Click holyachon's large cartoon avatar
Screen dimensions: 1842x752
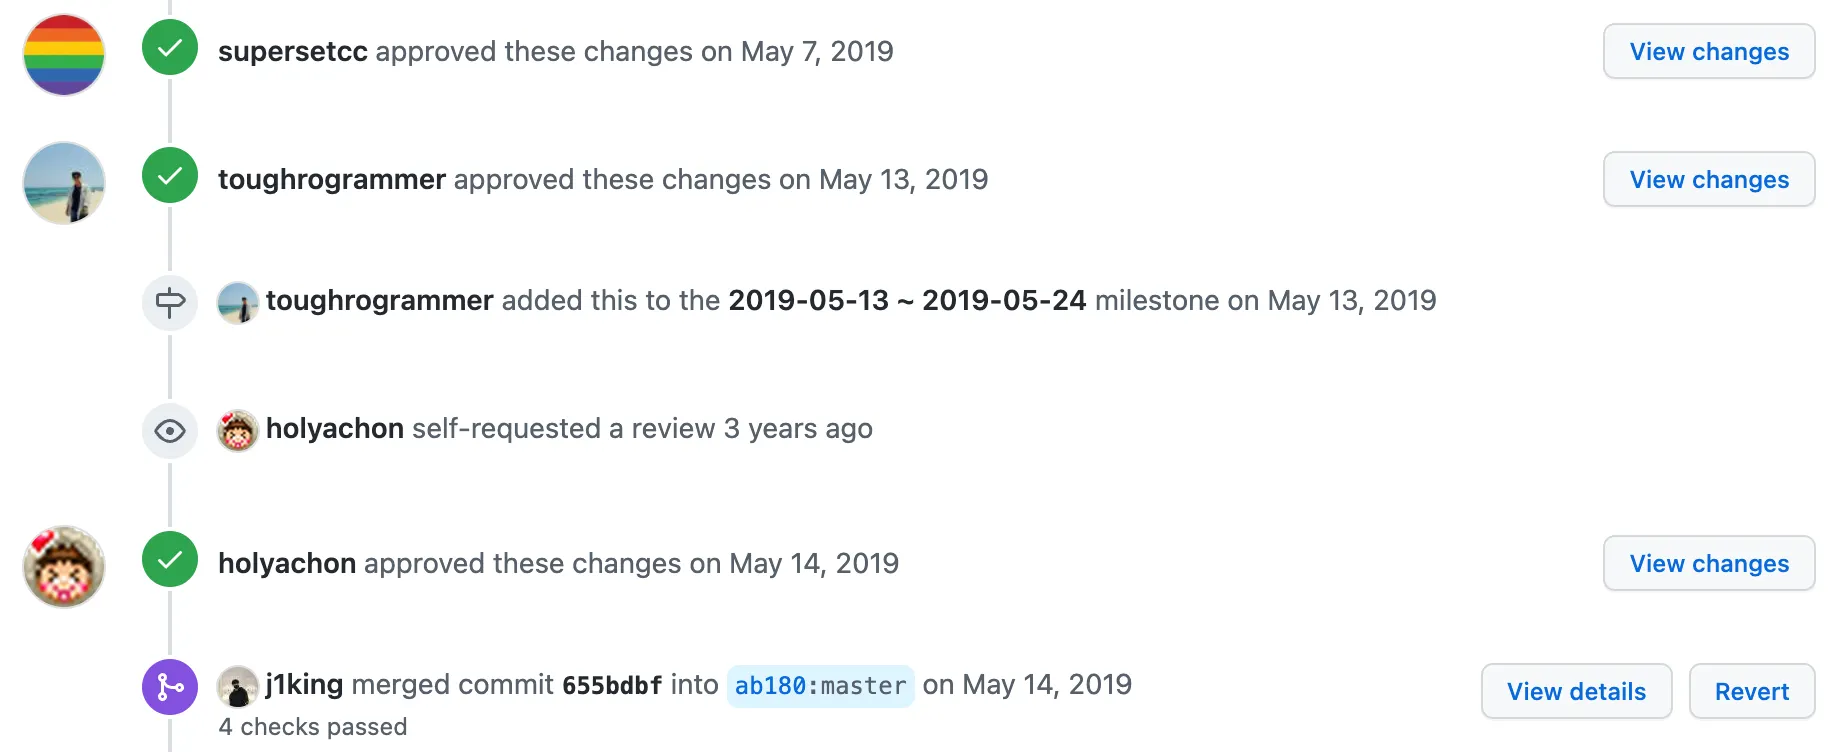coord(64,567)
